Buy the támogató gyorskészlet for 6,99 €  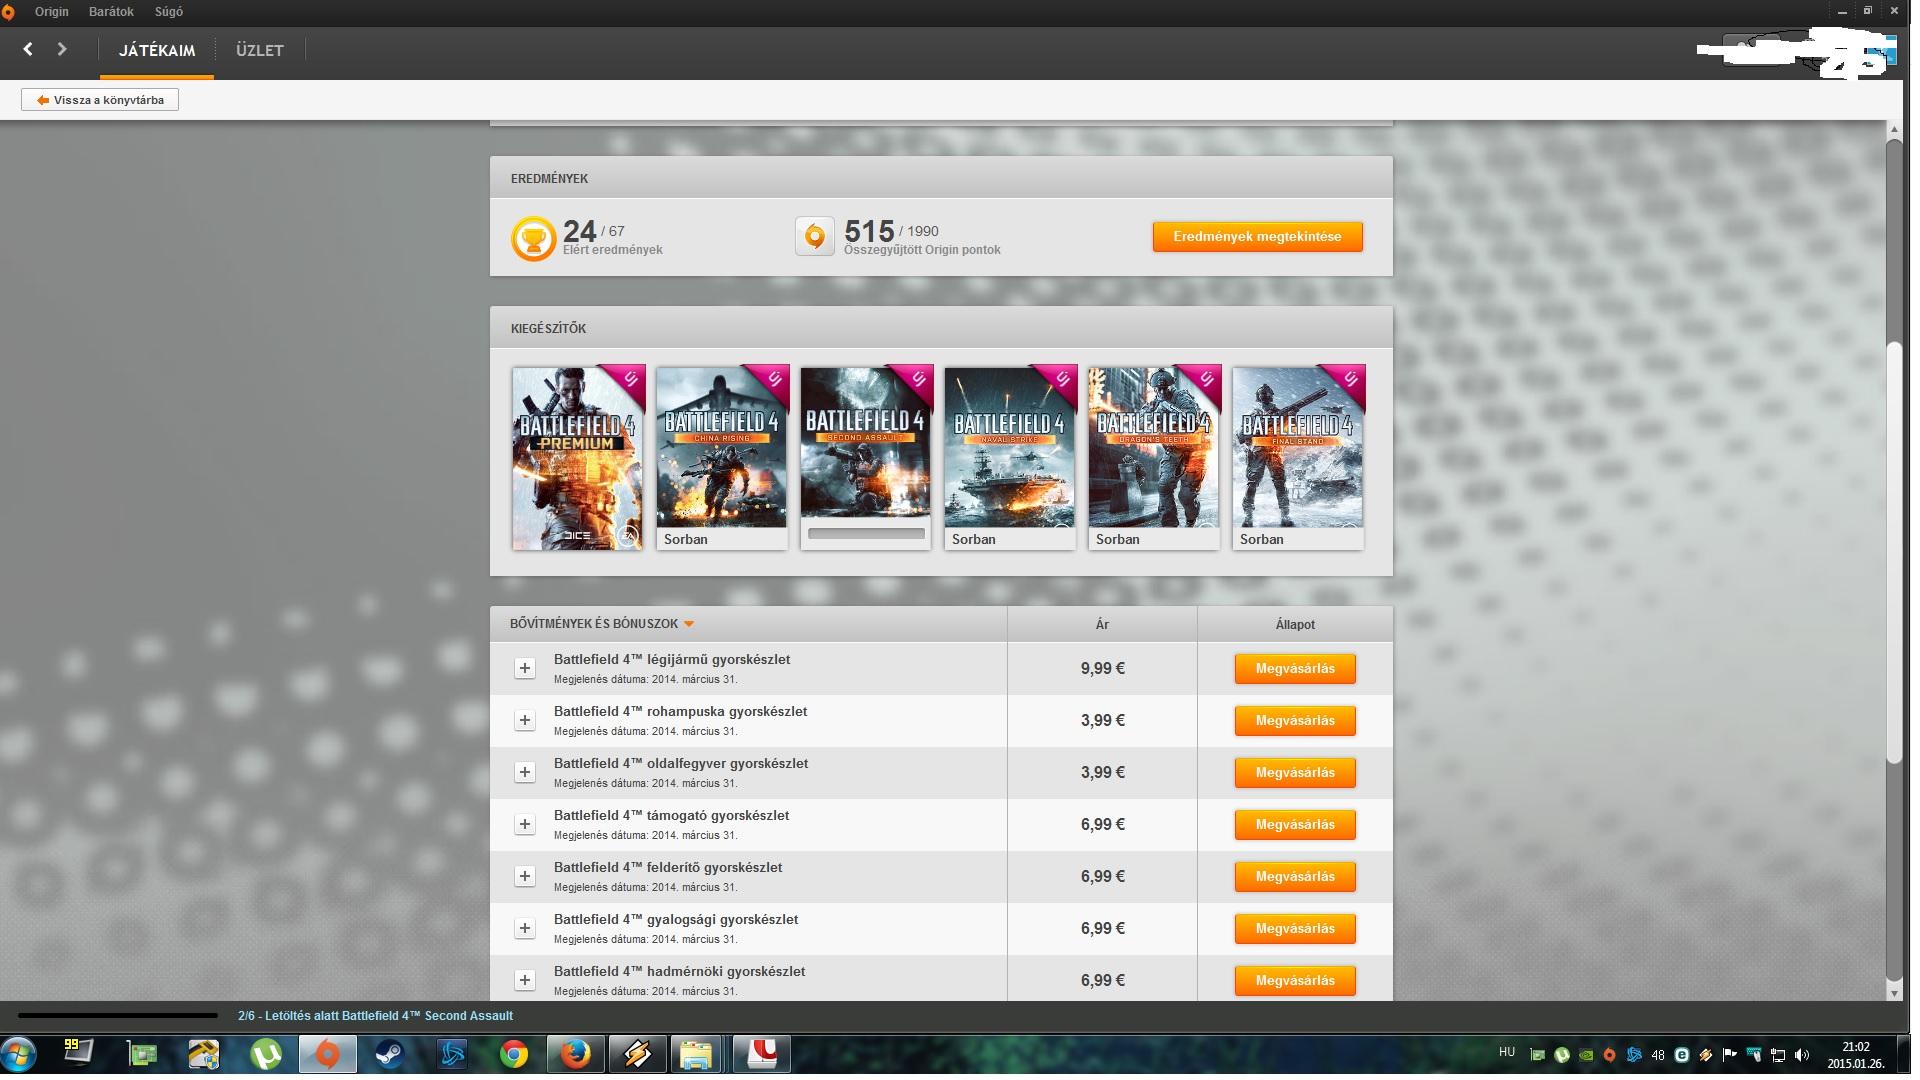pyautogui.click(x=1294, y=824)
